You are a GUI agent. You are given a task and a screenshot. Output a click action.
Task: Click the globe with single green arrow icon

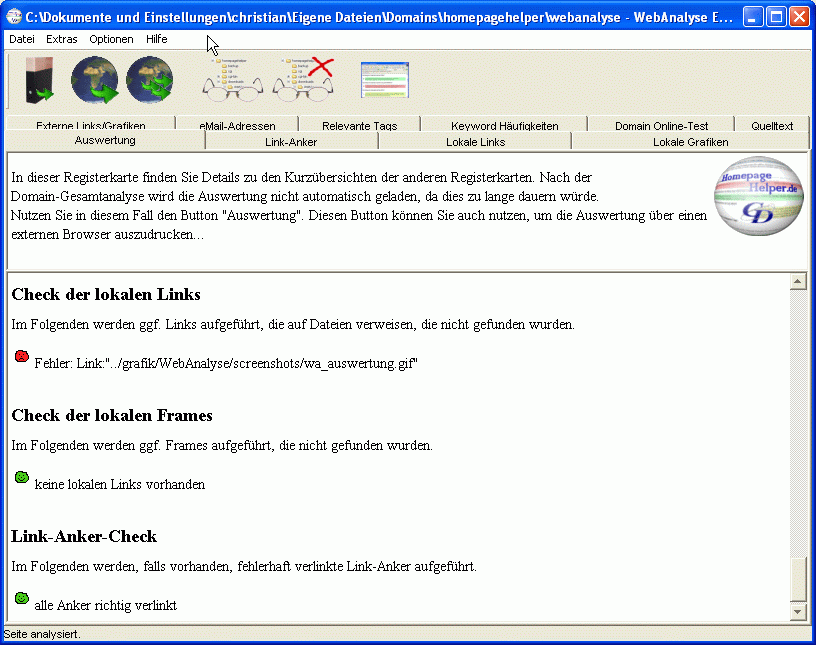click(95, 81)
